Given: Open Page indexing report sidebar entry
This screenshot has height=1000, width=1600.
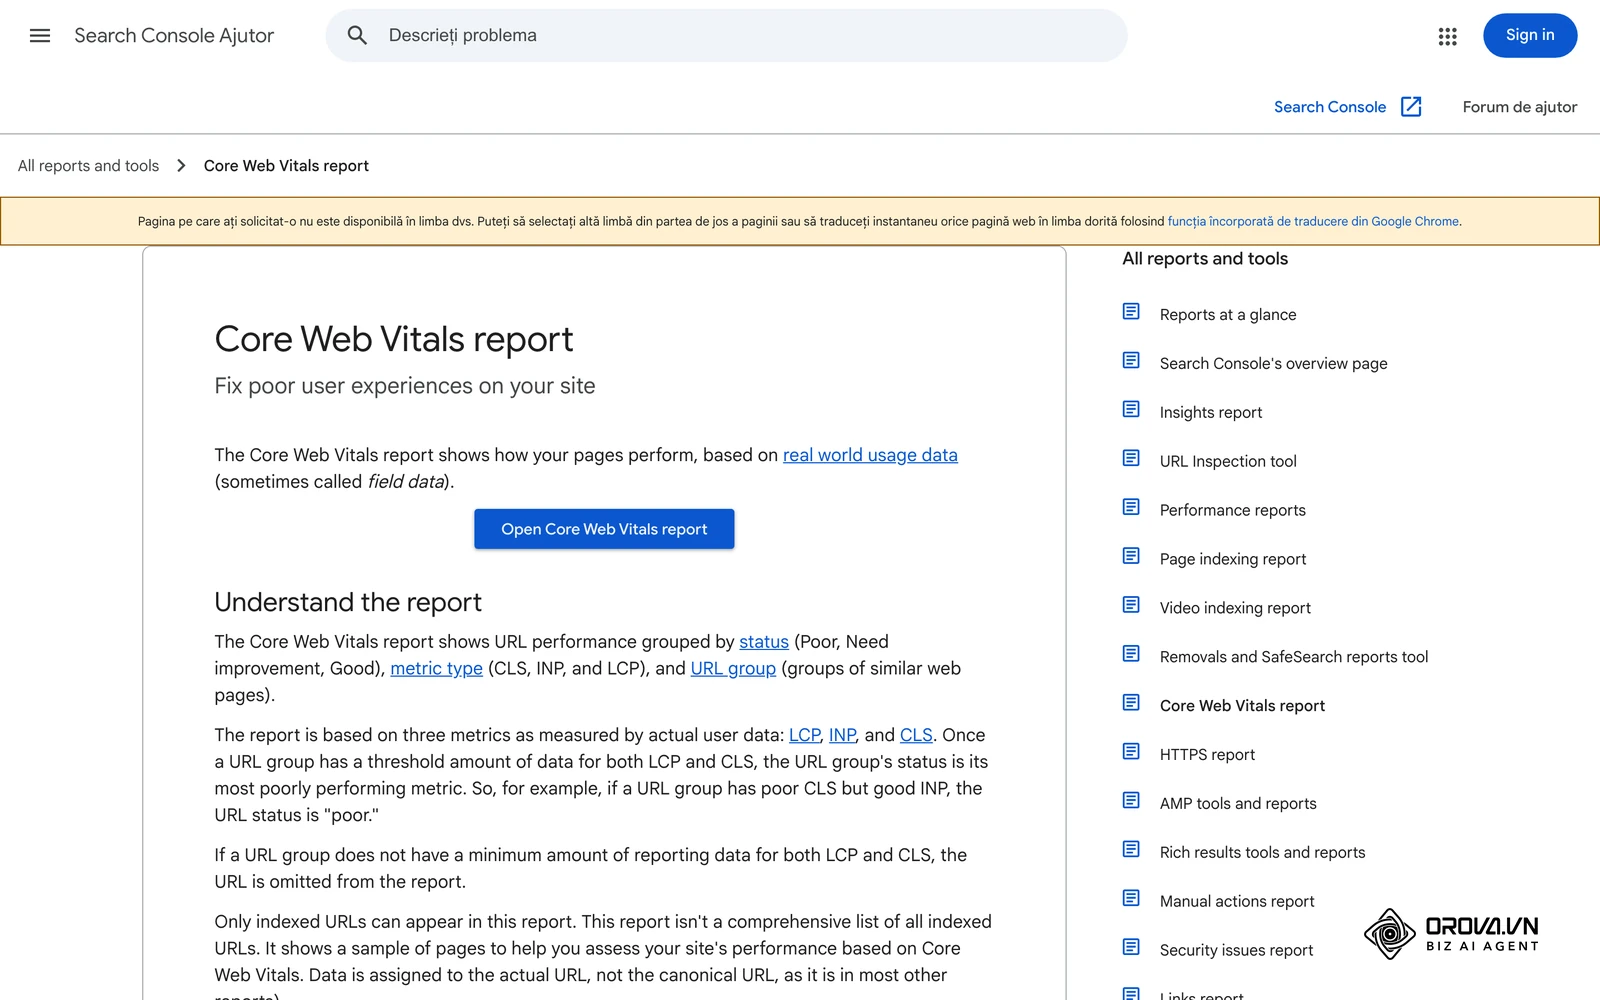Looking at the screenshot, I should [1233, 560].
